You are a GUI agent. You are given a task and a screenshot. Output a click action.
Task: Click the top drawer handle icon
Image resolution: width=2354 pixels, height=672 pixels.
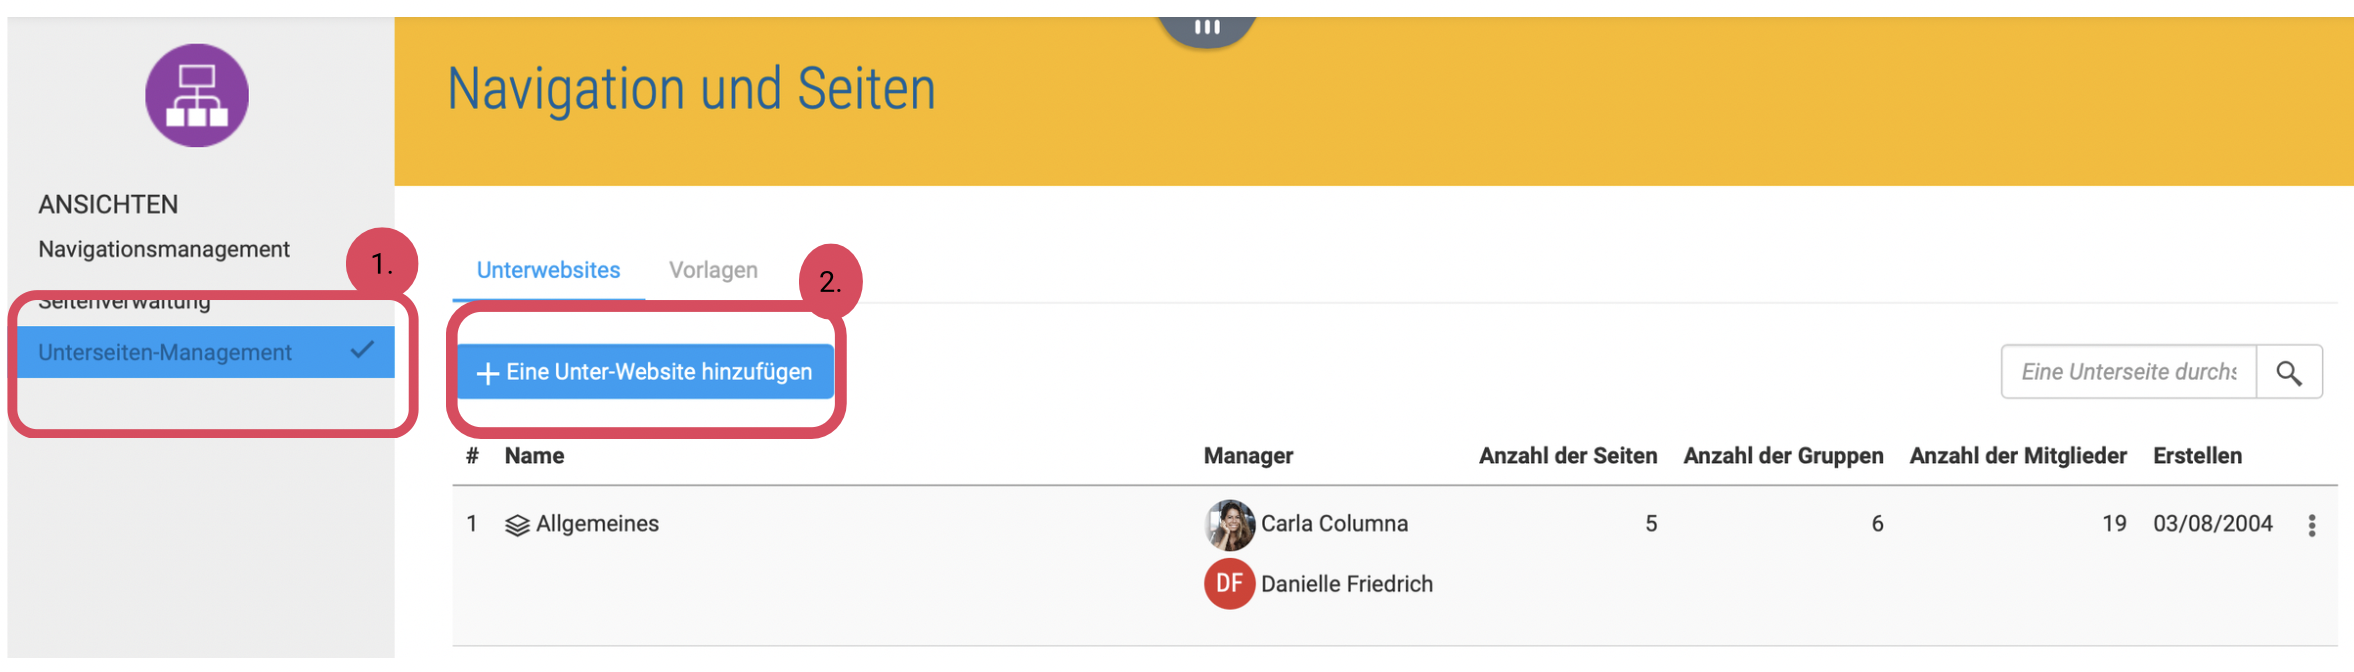point(1207,27)
